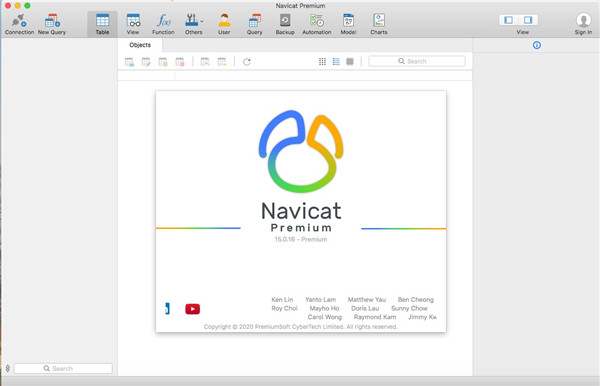The image size is (600, 386).
Task: Select the Function objects icon
Action: [163, 24]
